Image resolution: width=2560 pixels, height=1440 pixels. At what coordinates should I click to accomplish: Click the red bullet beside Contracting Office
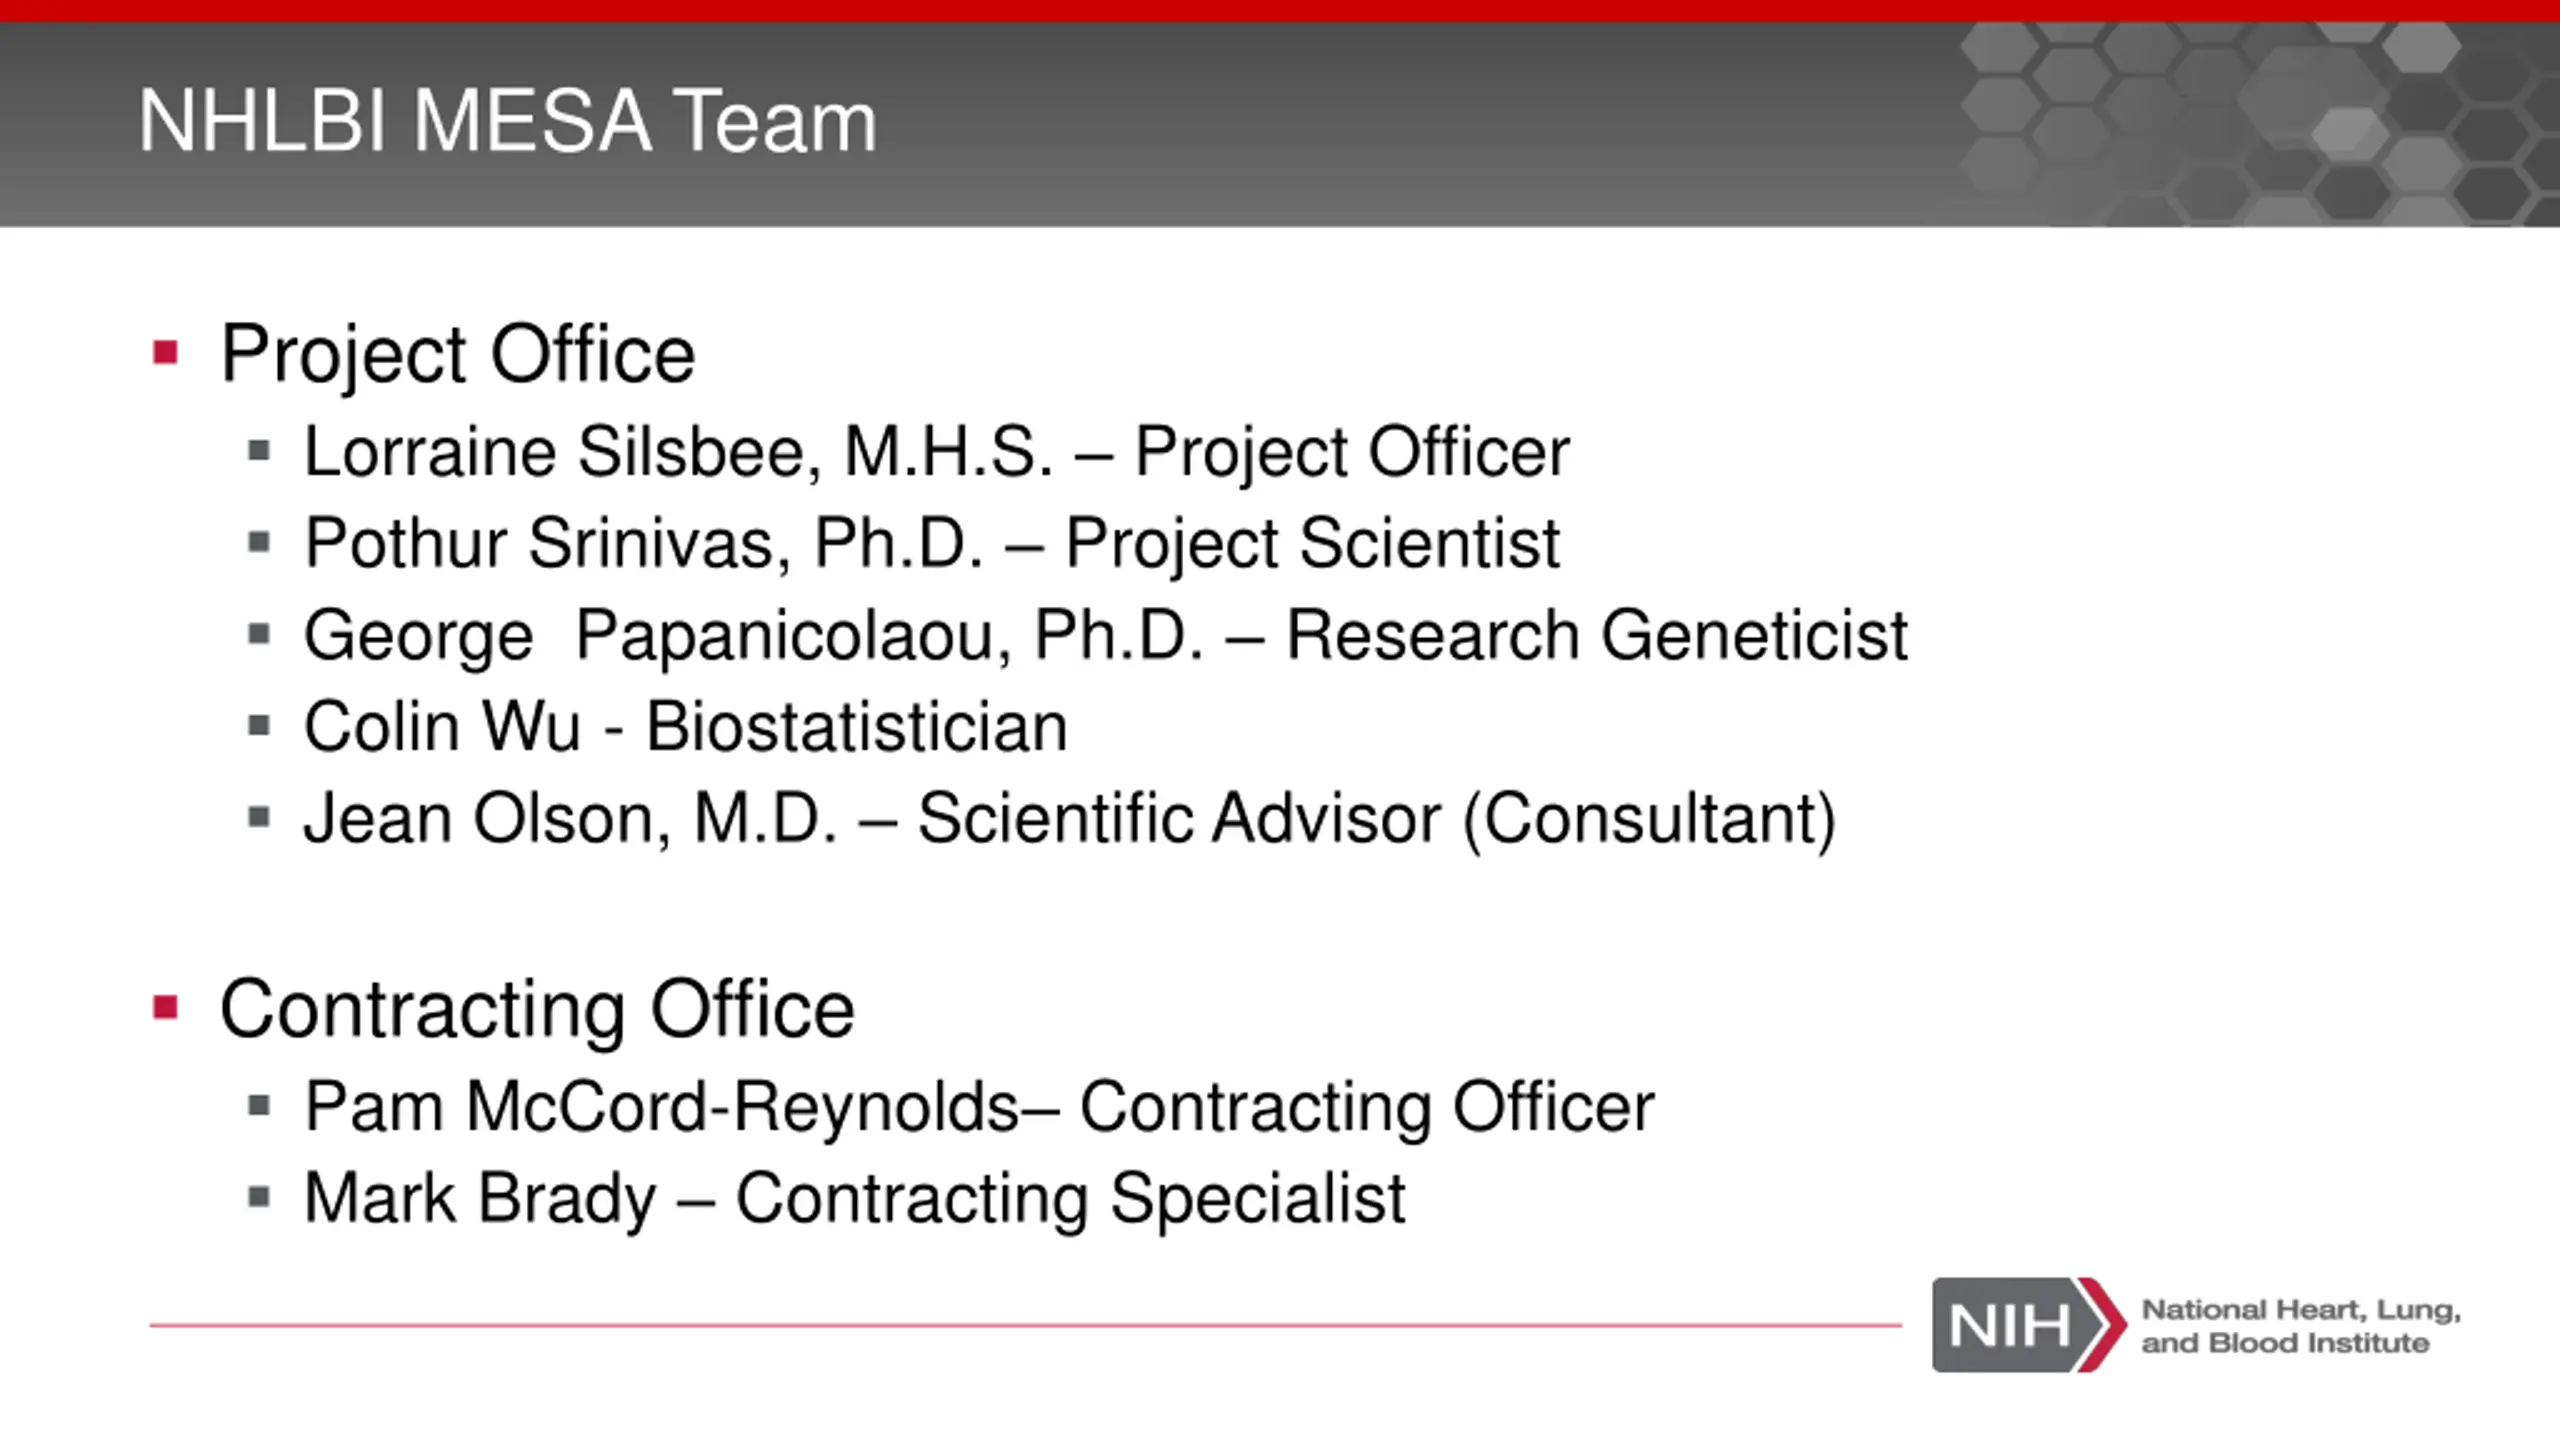[166, 1007]
